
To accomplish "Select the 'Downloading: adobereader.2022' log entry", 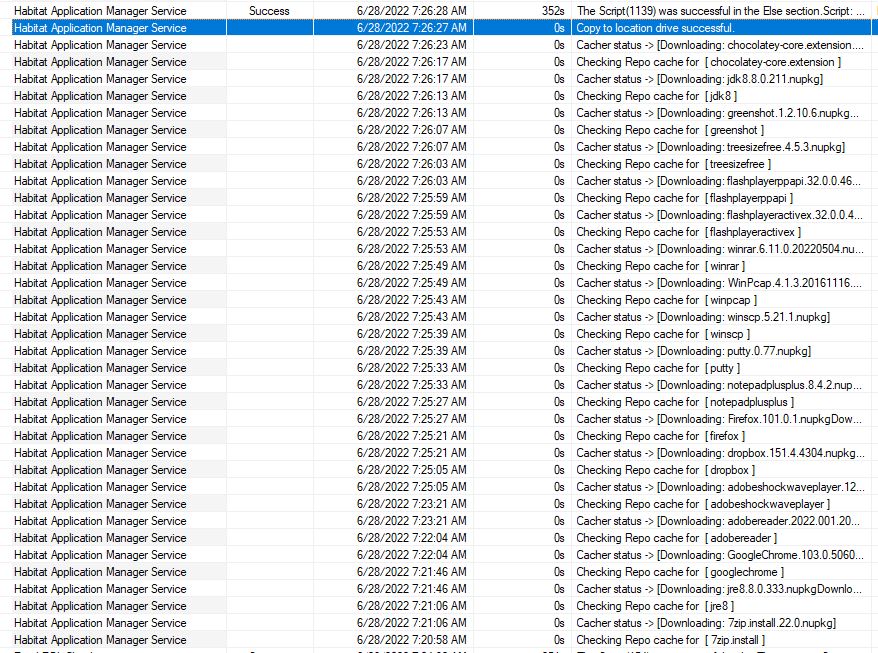I will coord(720,521).
